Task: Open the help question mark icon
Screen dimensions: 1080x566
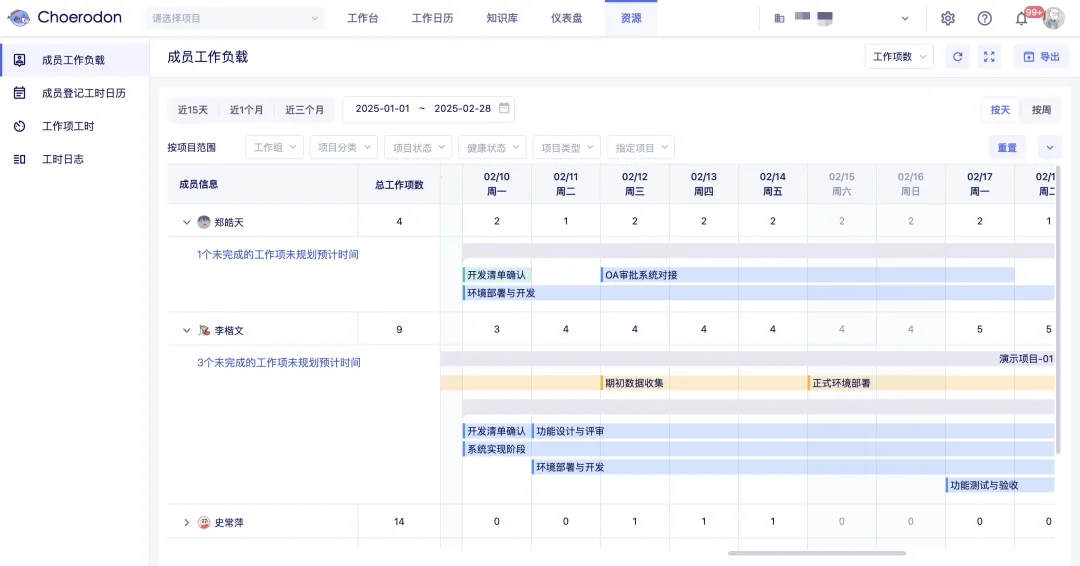Action: pyautogui.click(x=984, y=19)
